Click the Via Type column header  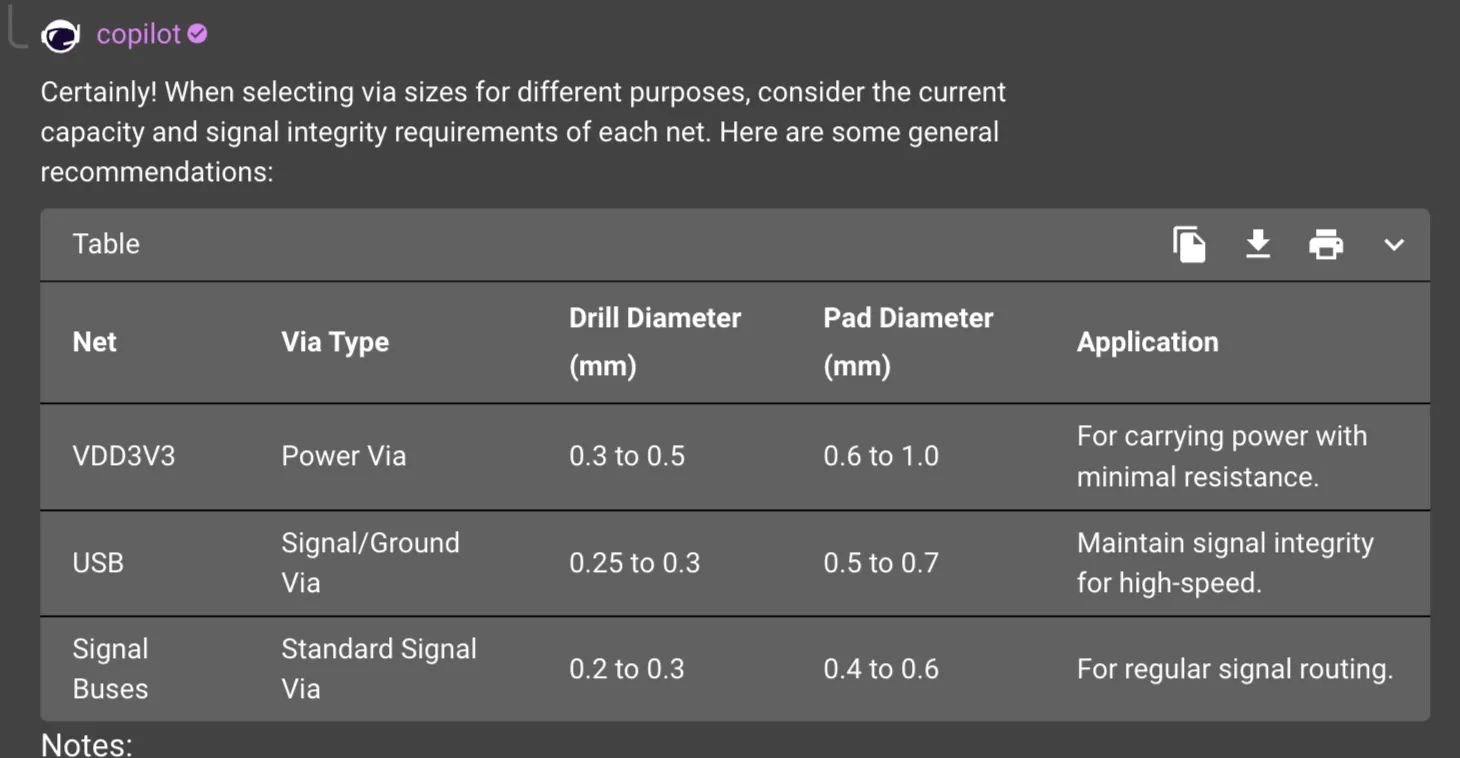(x=335, y=342)
